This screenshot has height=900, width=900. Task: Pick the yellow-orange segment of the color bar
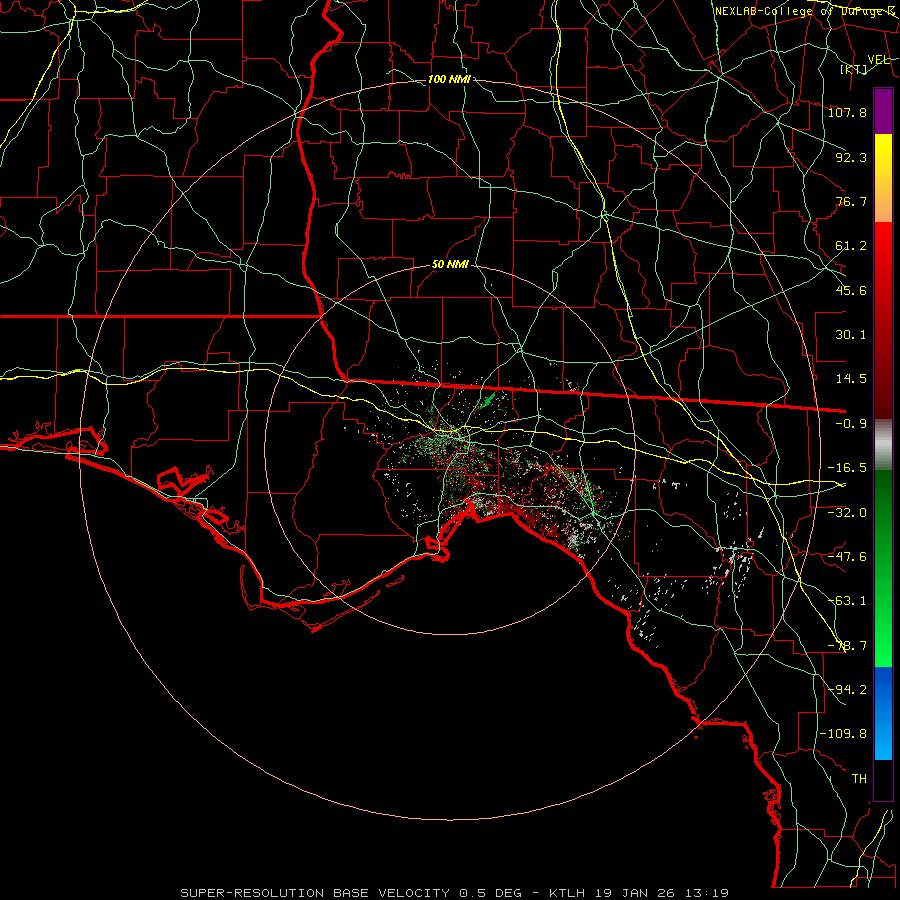coord(883,178)
